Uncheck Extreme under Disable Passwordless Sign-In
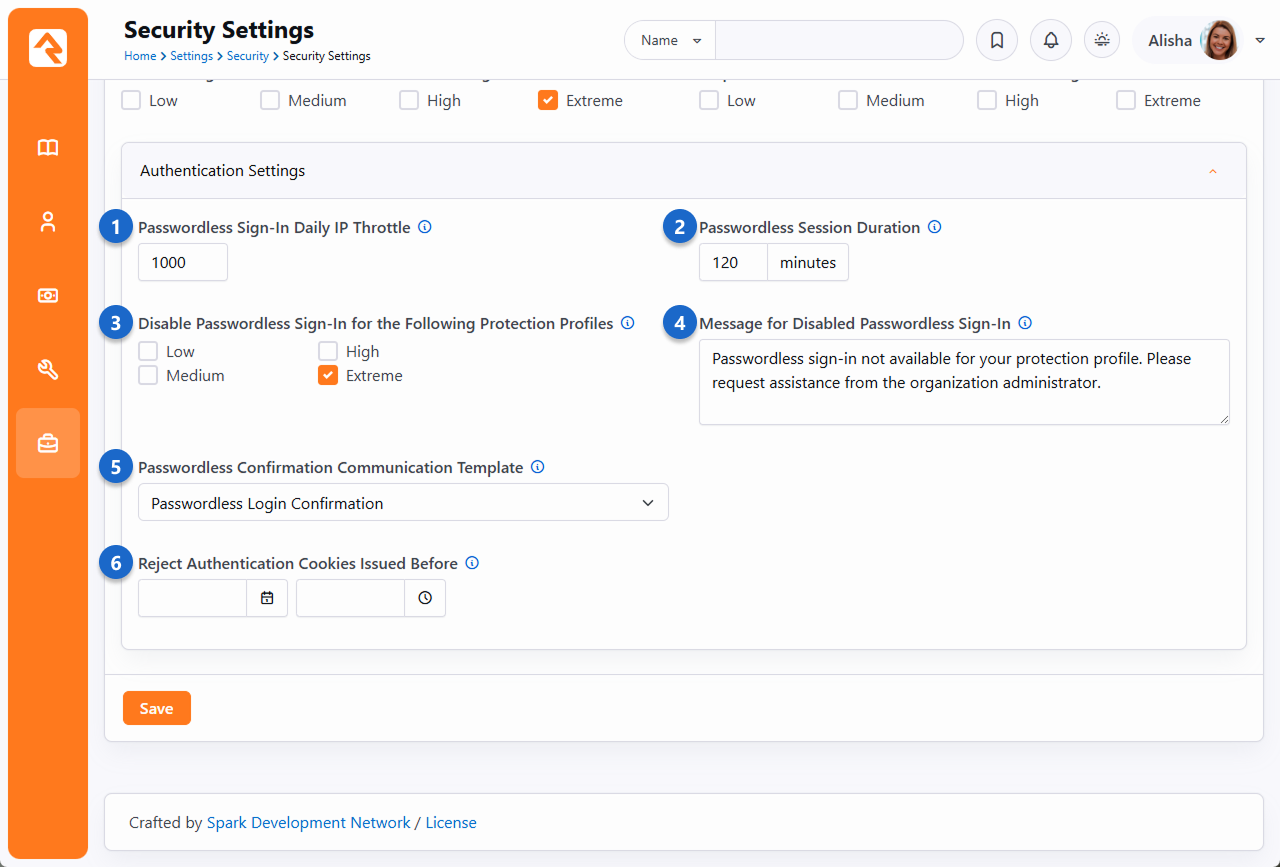 pyautogui.click(x=328, y=376)
